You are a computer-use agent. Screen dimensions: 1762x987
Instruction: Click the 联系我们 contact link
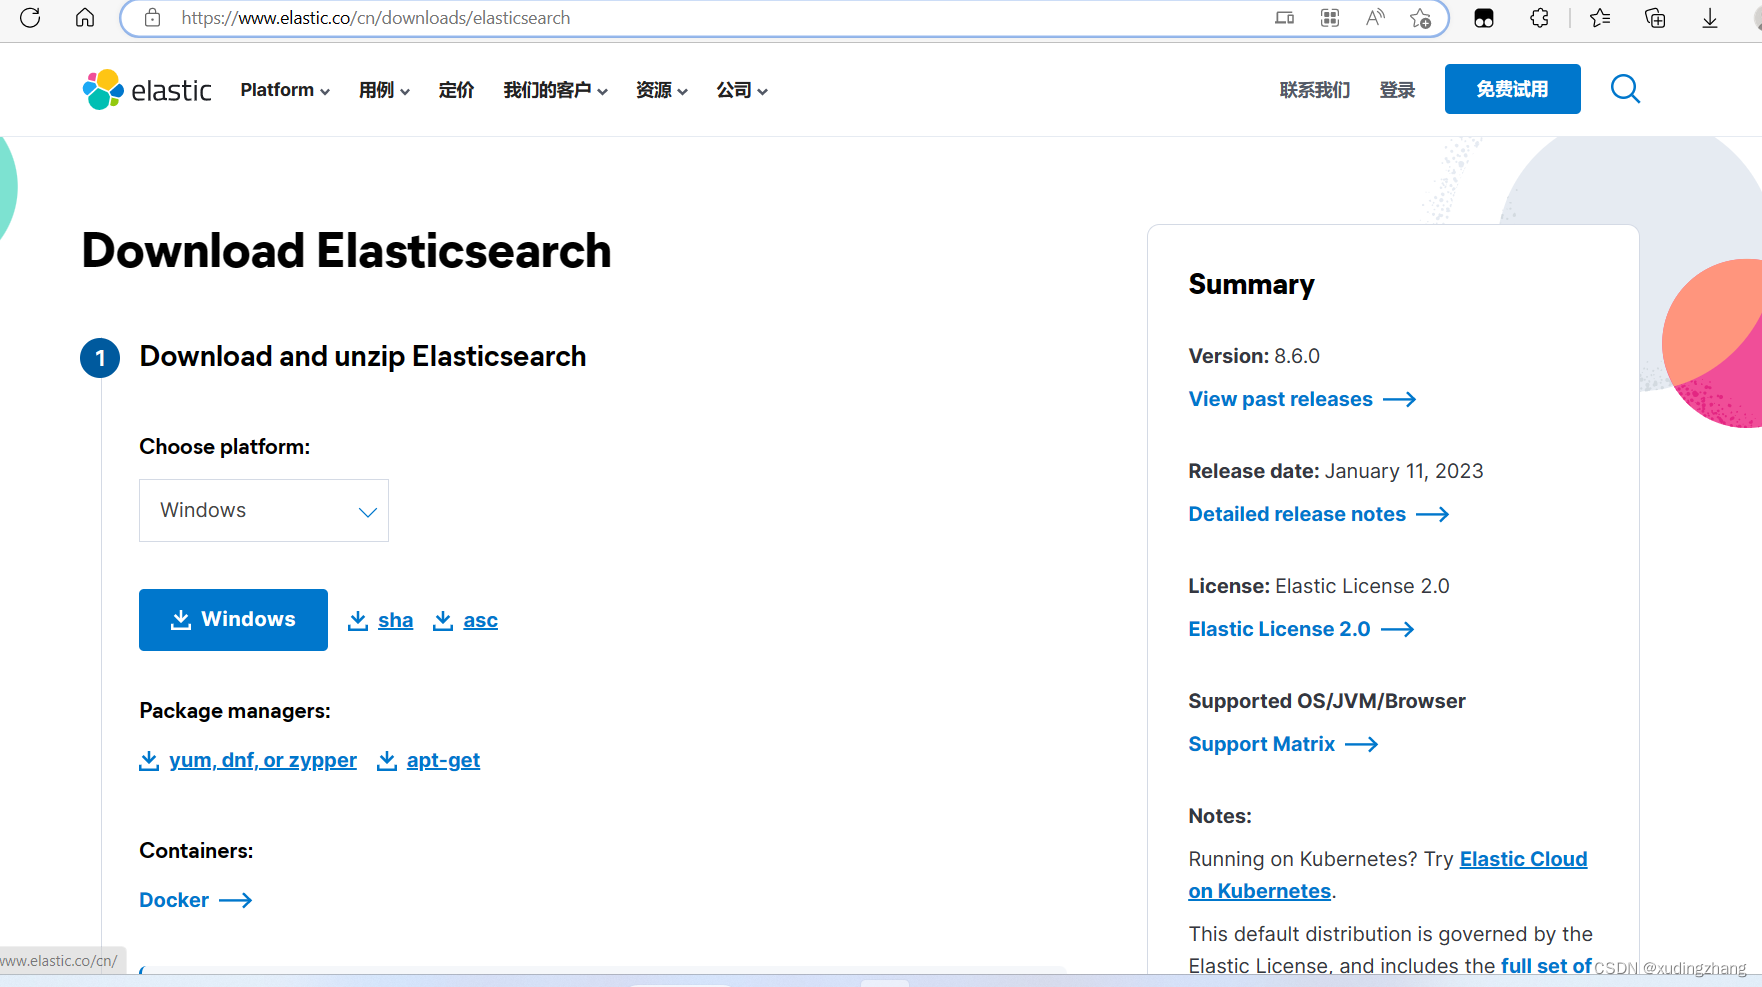[x=1315, y=90]
